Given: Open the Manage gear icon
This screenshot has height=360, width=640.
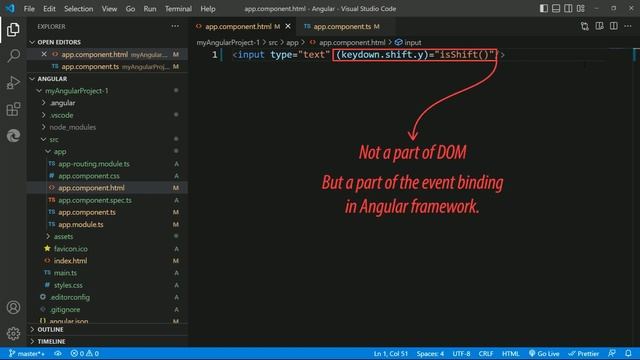Looking at the screenshot, I should coord(13,334).
